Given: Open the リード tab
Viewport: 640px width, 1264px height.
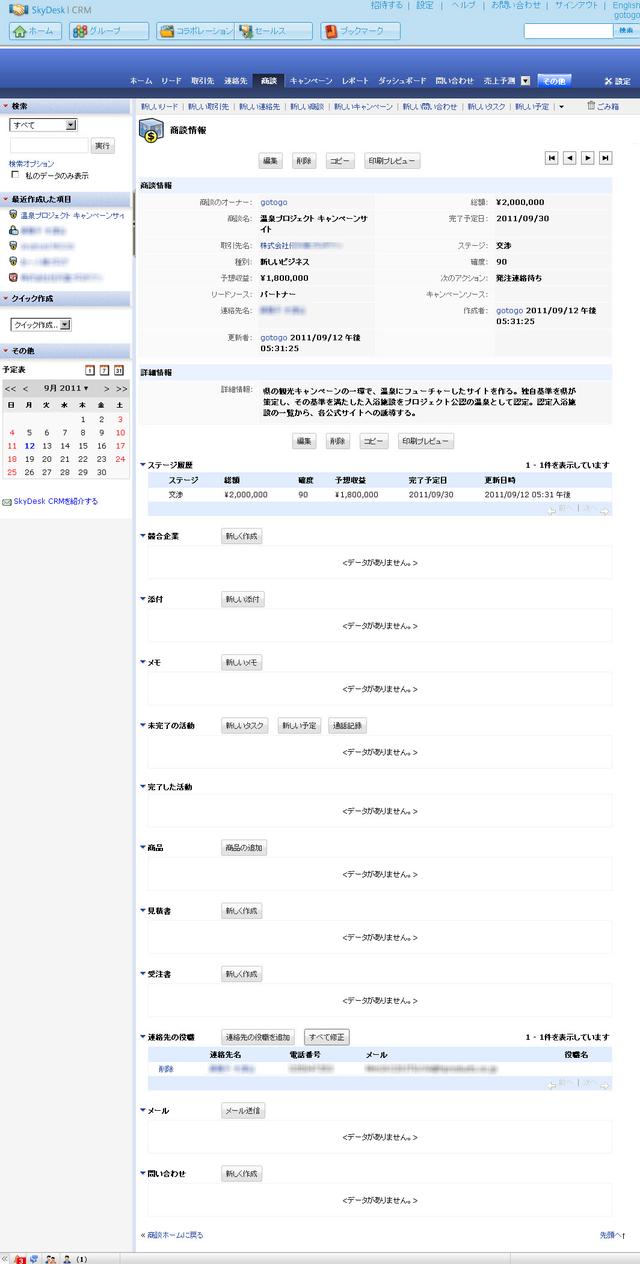Looking at the screenshot, I should tap(171, 80).
